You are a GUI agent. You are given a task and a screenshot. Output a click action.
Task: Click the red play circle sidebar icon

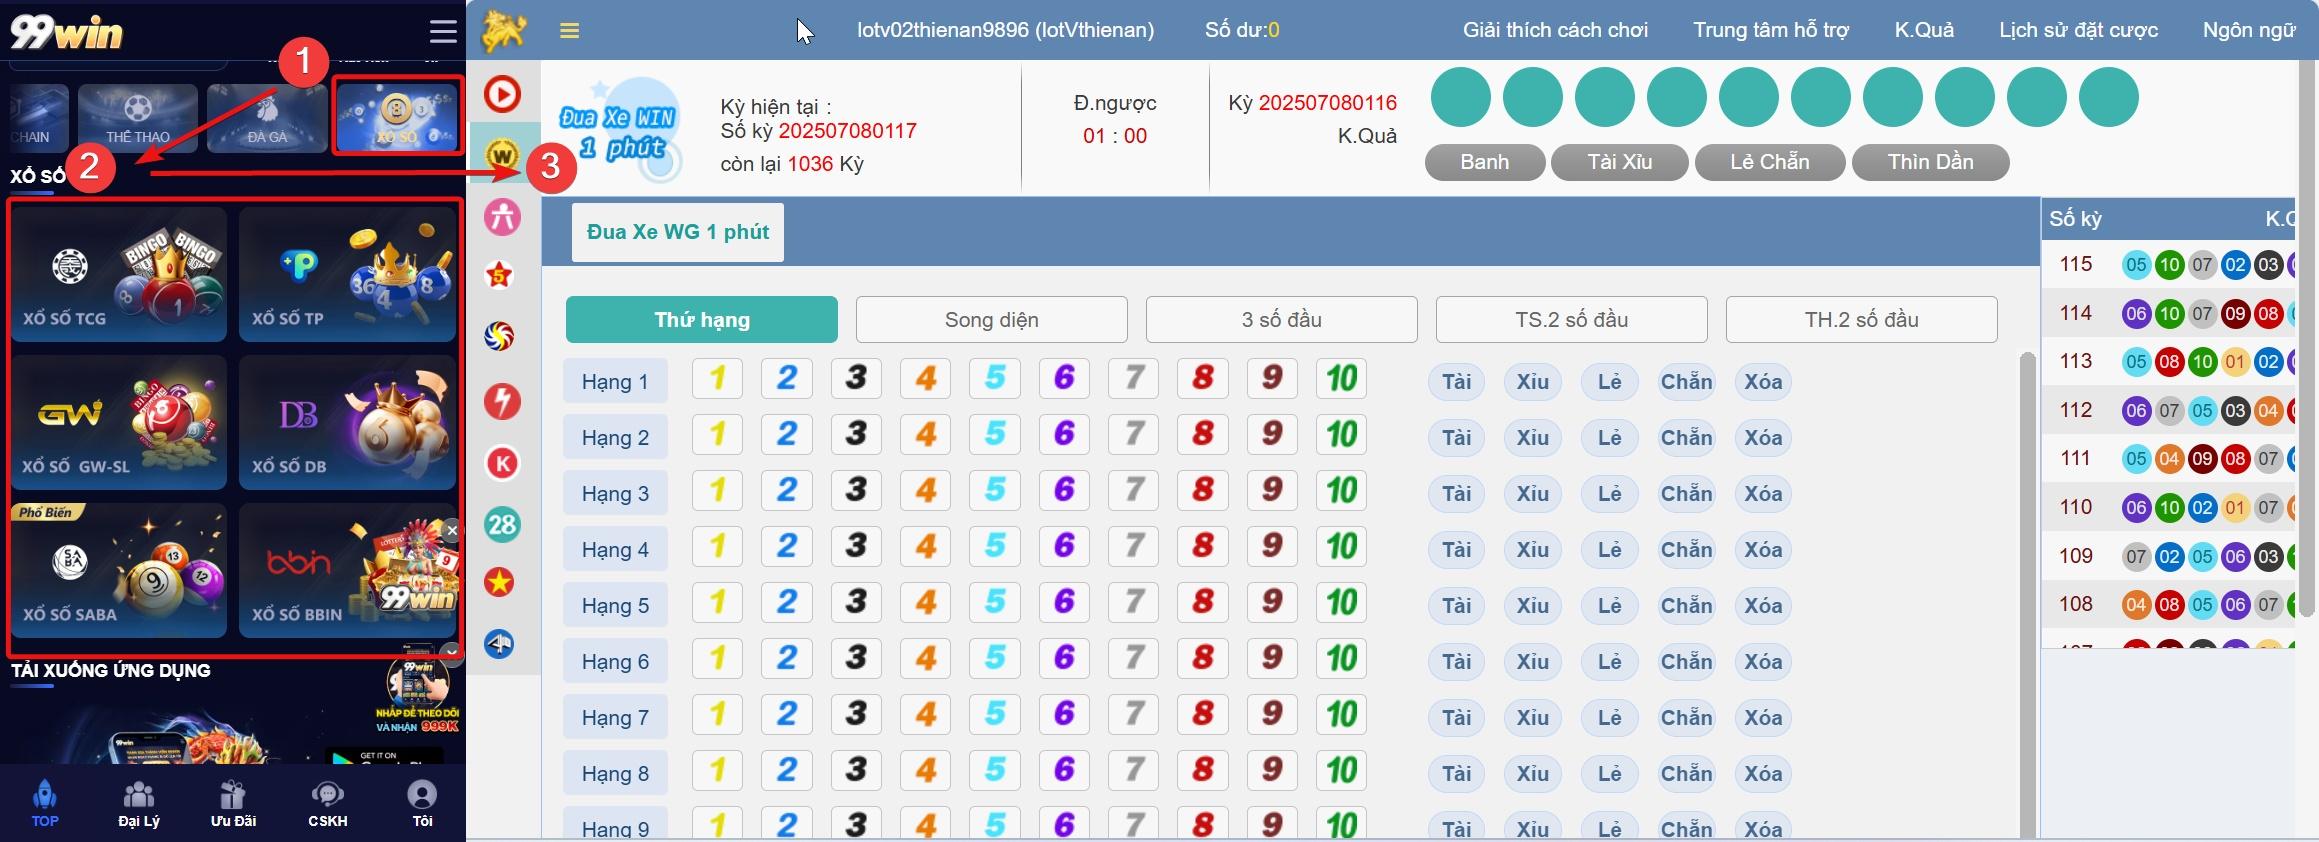(x=502, y=95)
